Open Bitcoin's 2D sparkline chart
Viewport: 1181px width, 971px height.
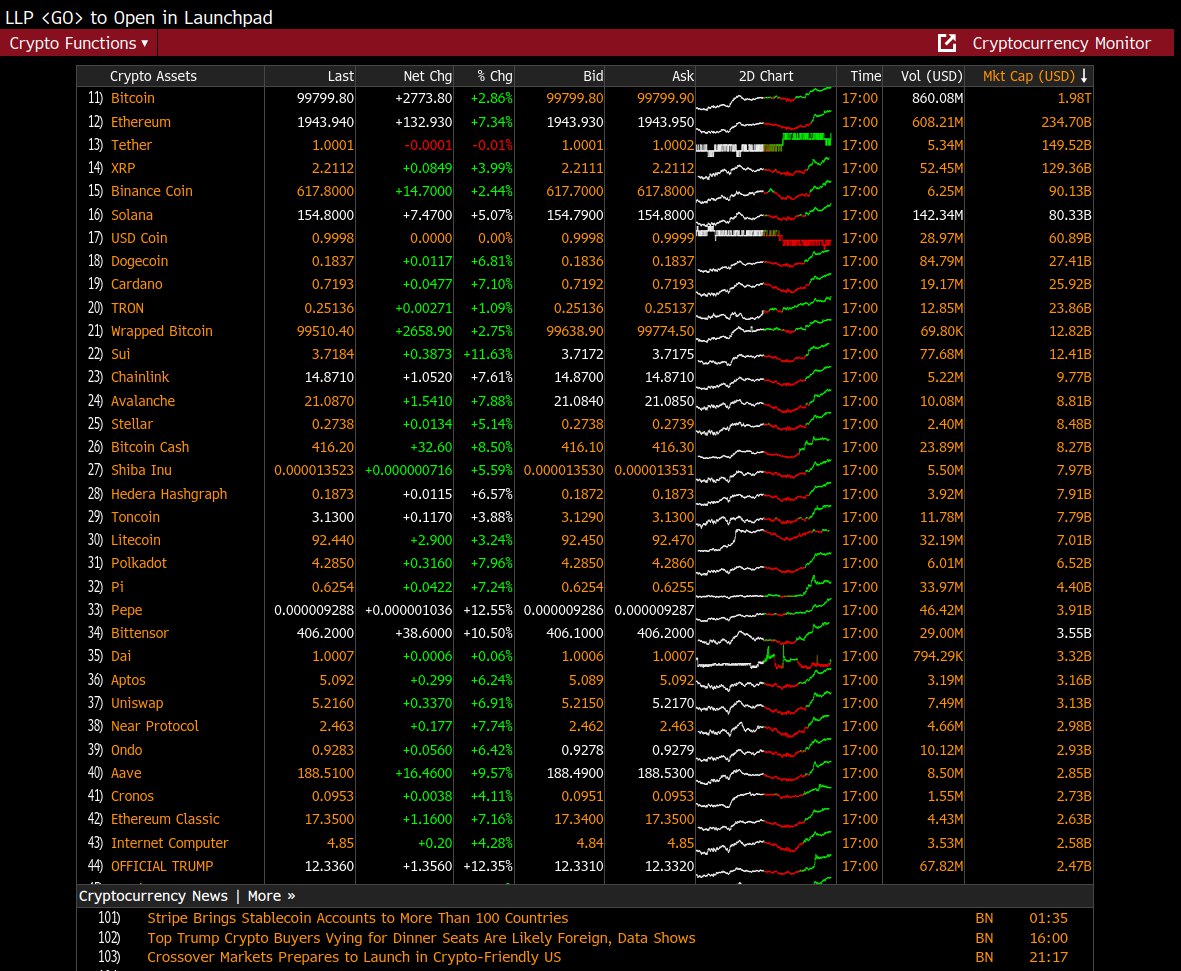pyautogui.click(x=764, y=98)
